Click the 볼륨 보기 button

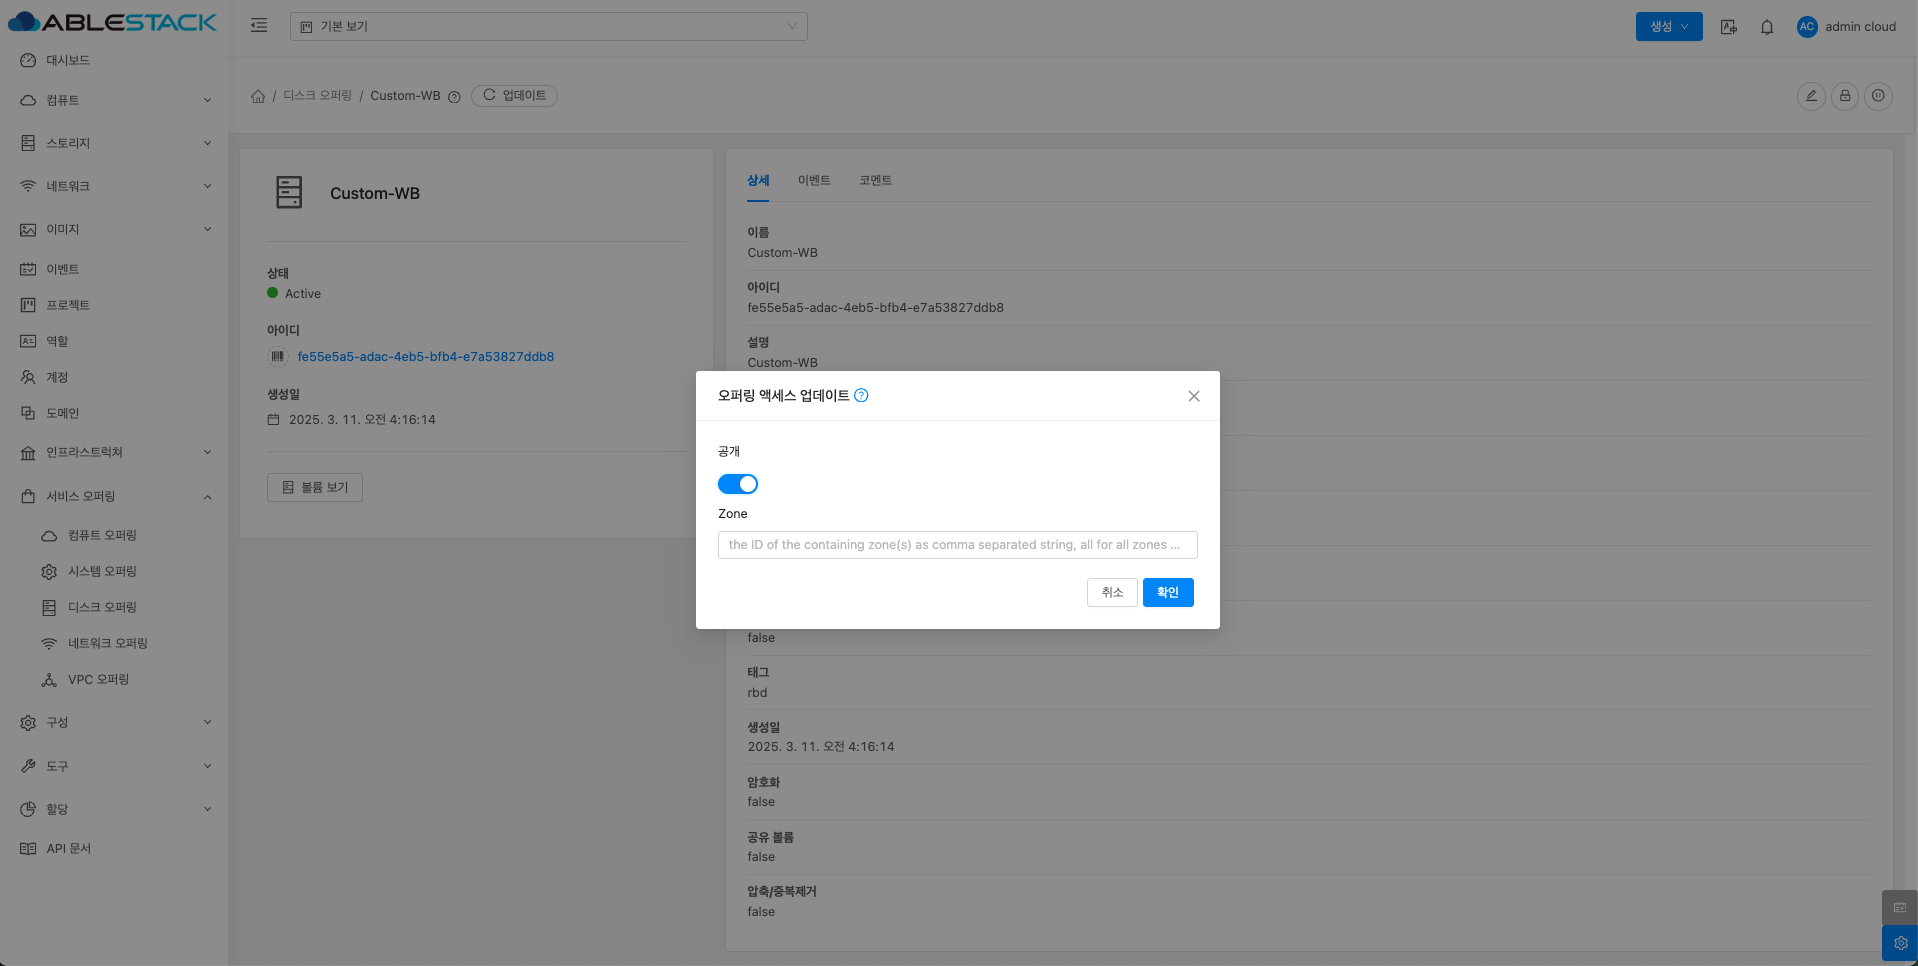315,487
